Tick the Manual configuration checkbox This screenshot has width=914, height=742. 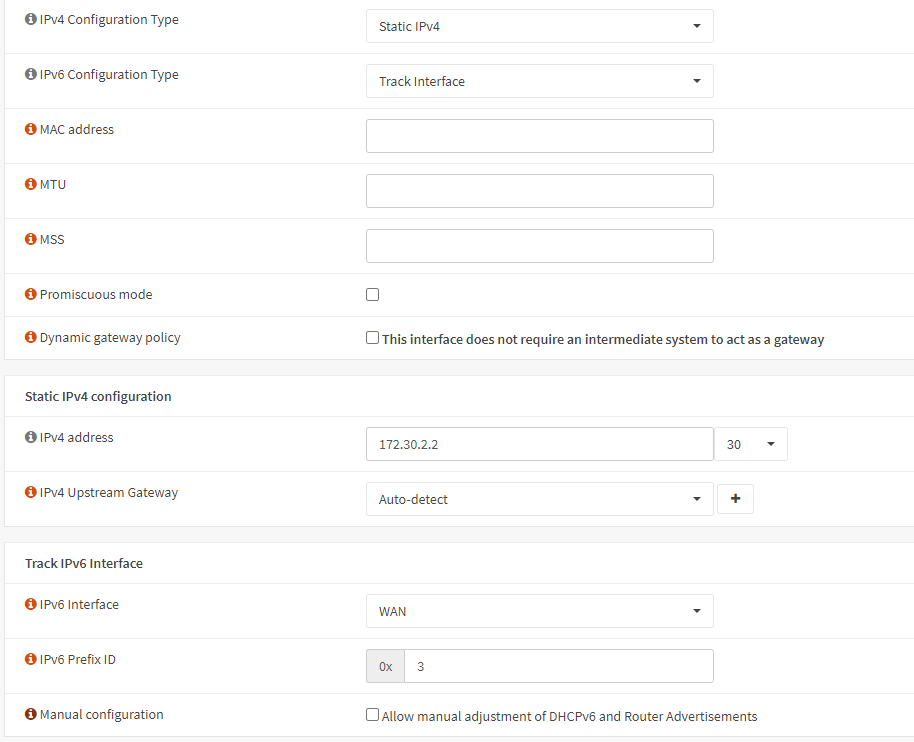coord(373,715)
